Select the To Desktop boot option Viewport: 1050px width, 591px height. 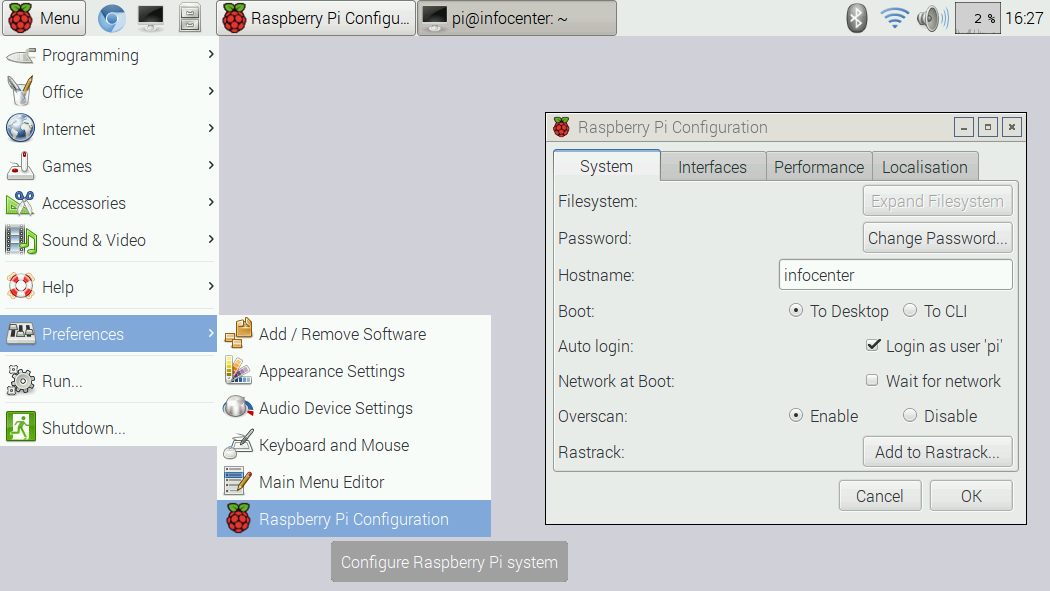tap(796, 311)
